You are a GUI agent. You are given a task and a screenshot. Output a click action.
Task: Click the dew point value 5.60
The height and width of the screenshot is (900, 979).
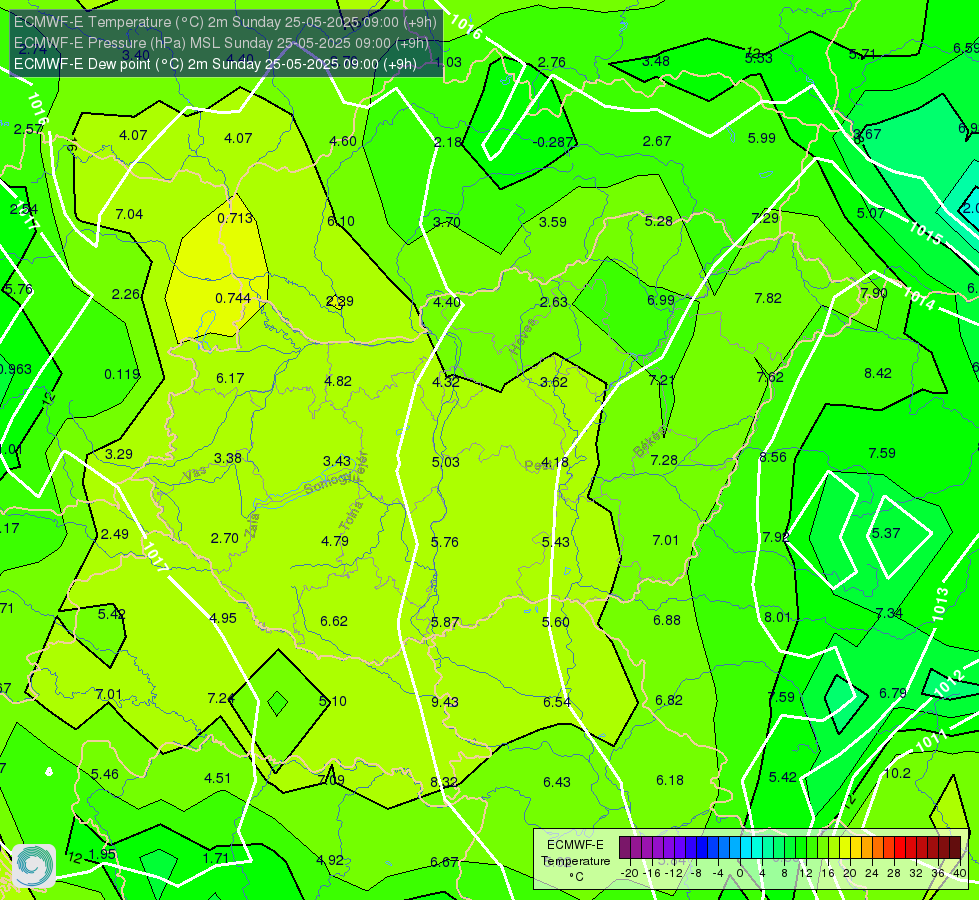coord(556,622)
